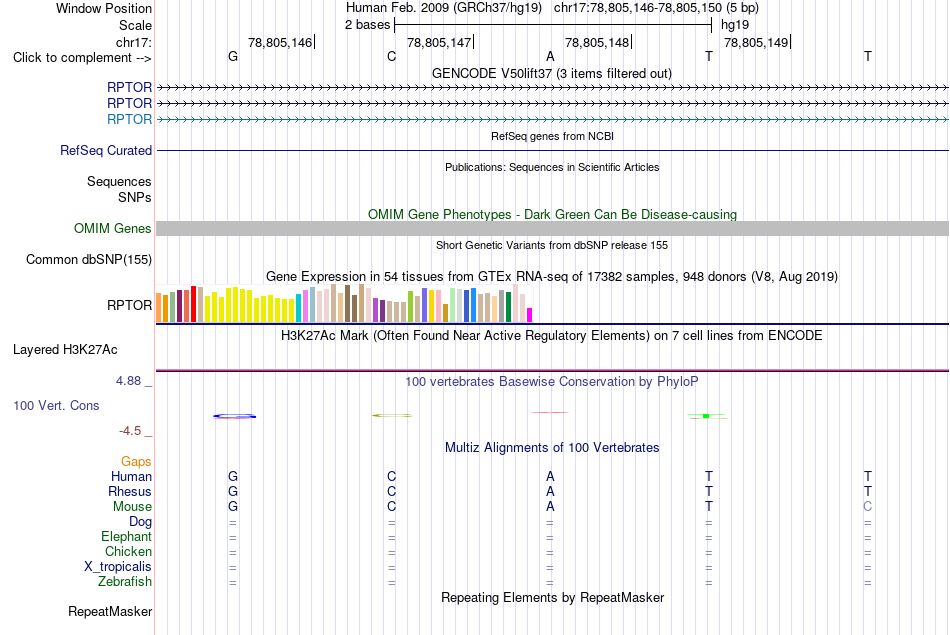Click base C in the sequence ruler
This screenshot has height=635, width=950.
[391, 56]
